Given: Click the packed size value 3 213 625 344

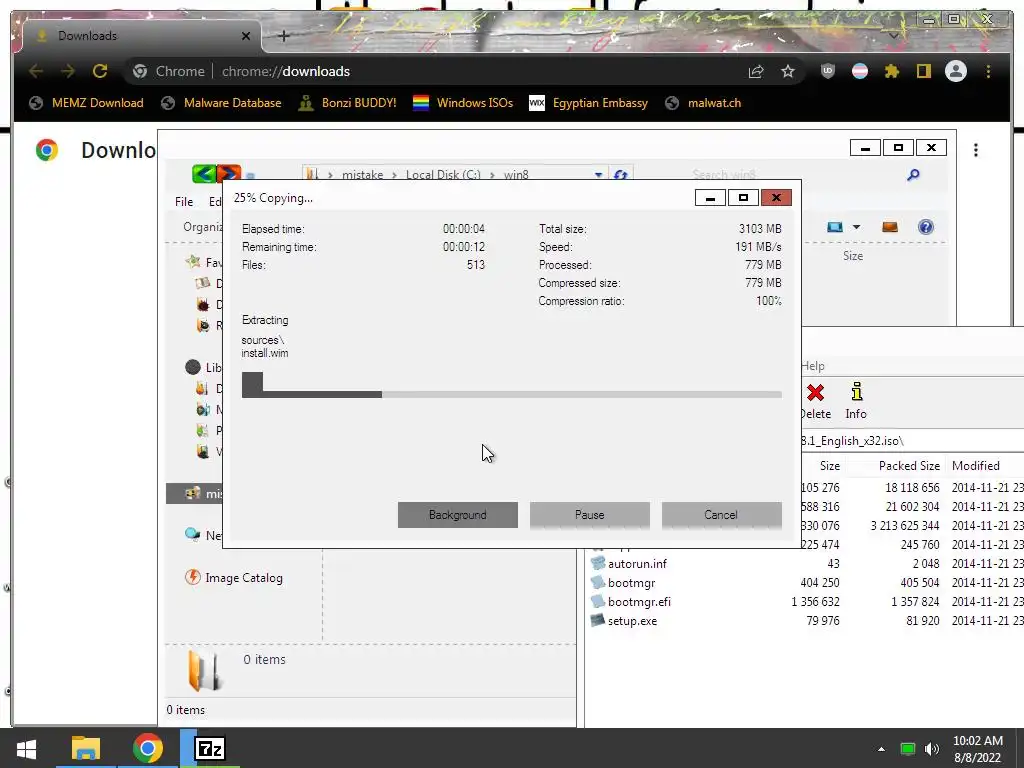Looking at the screenshot, I should [905, 525].
